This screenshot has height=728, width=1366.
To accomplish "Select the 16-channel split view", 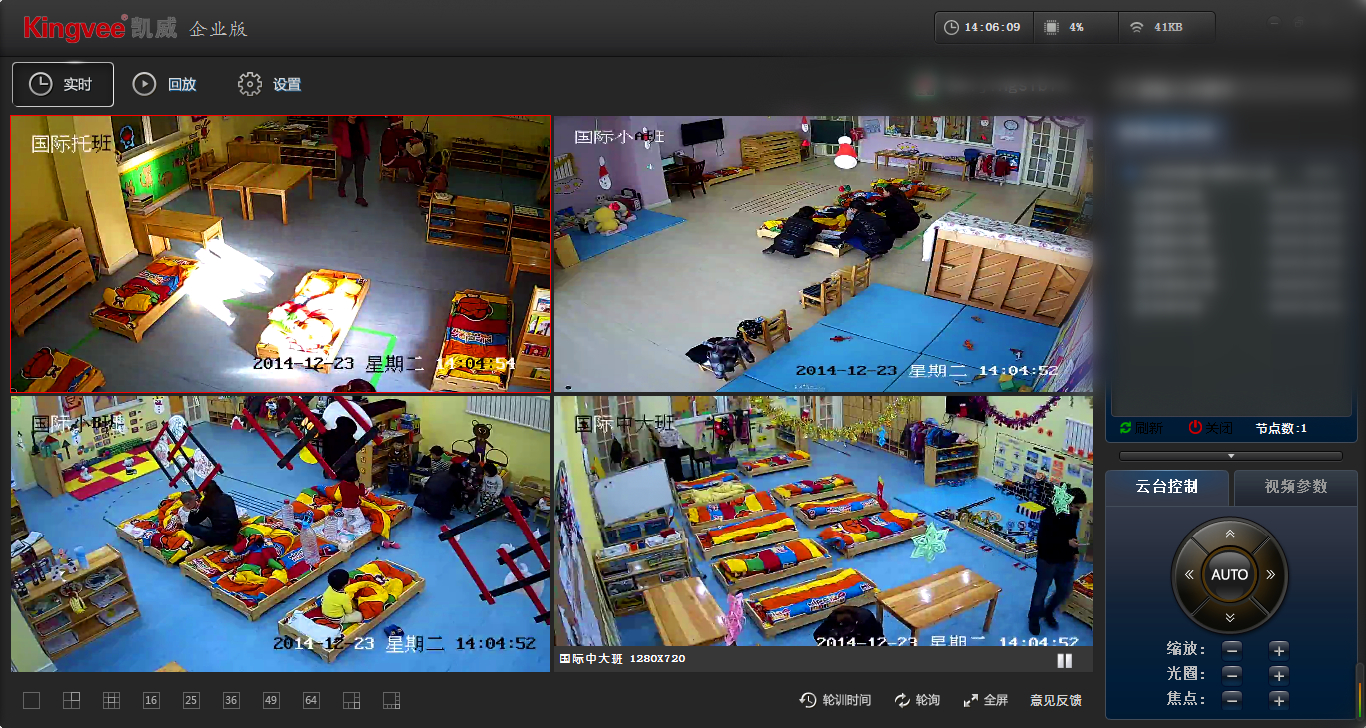I will pos(151,700).
